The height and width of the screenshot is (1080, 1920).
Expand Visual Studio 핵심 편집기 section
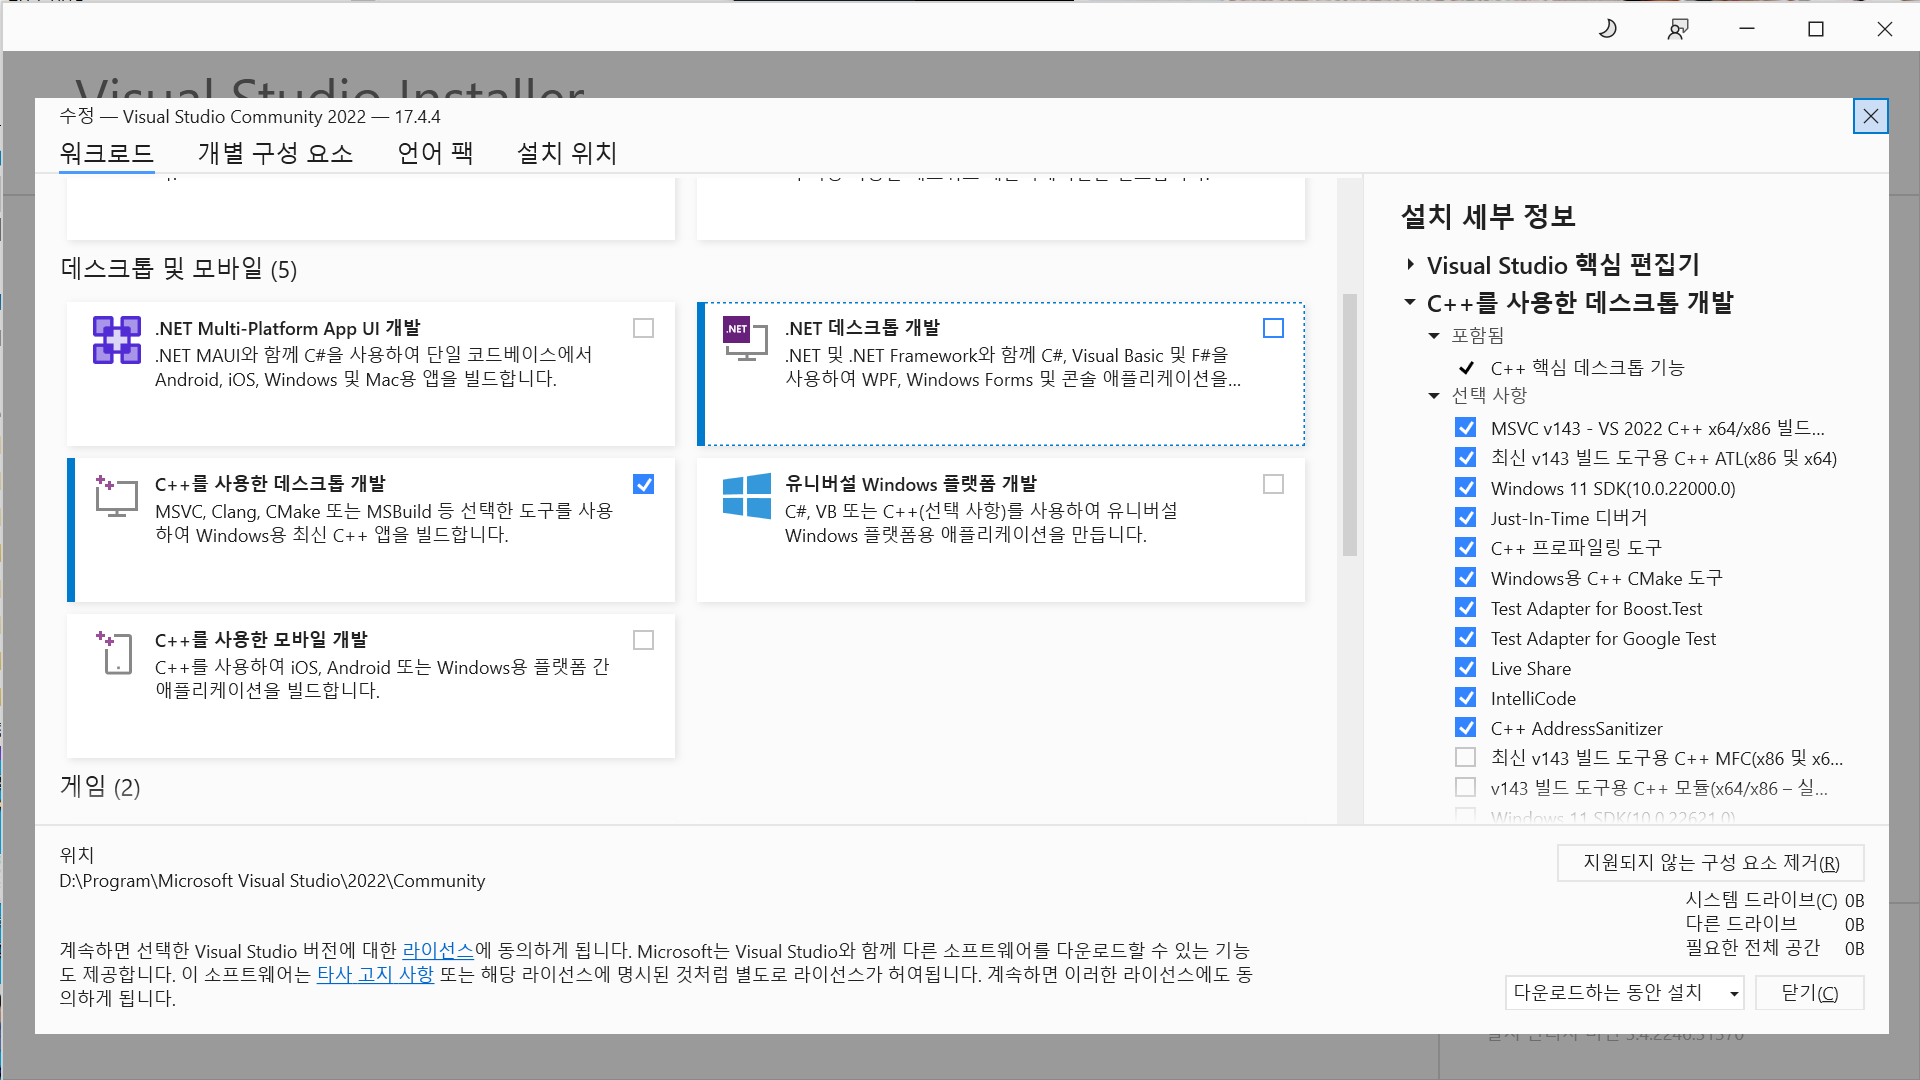click(1410, 265)
